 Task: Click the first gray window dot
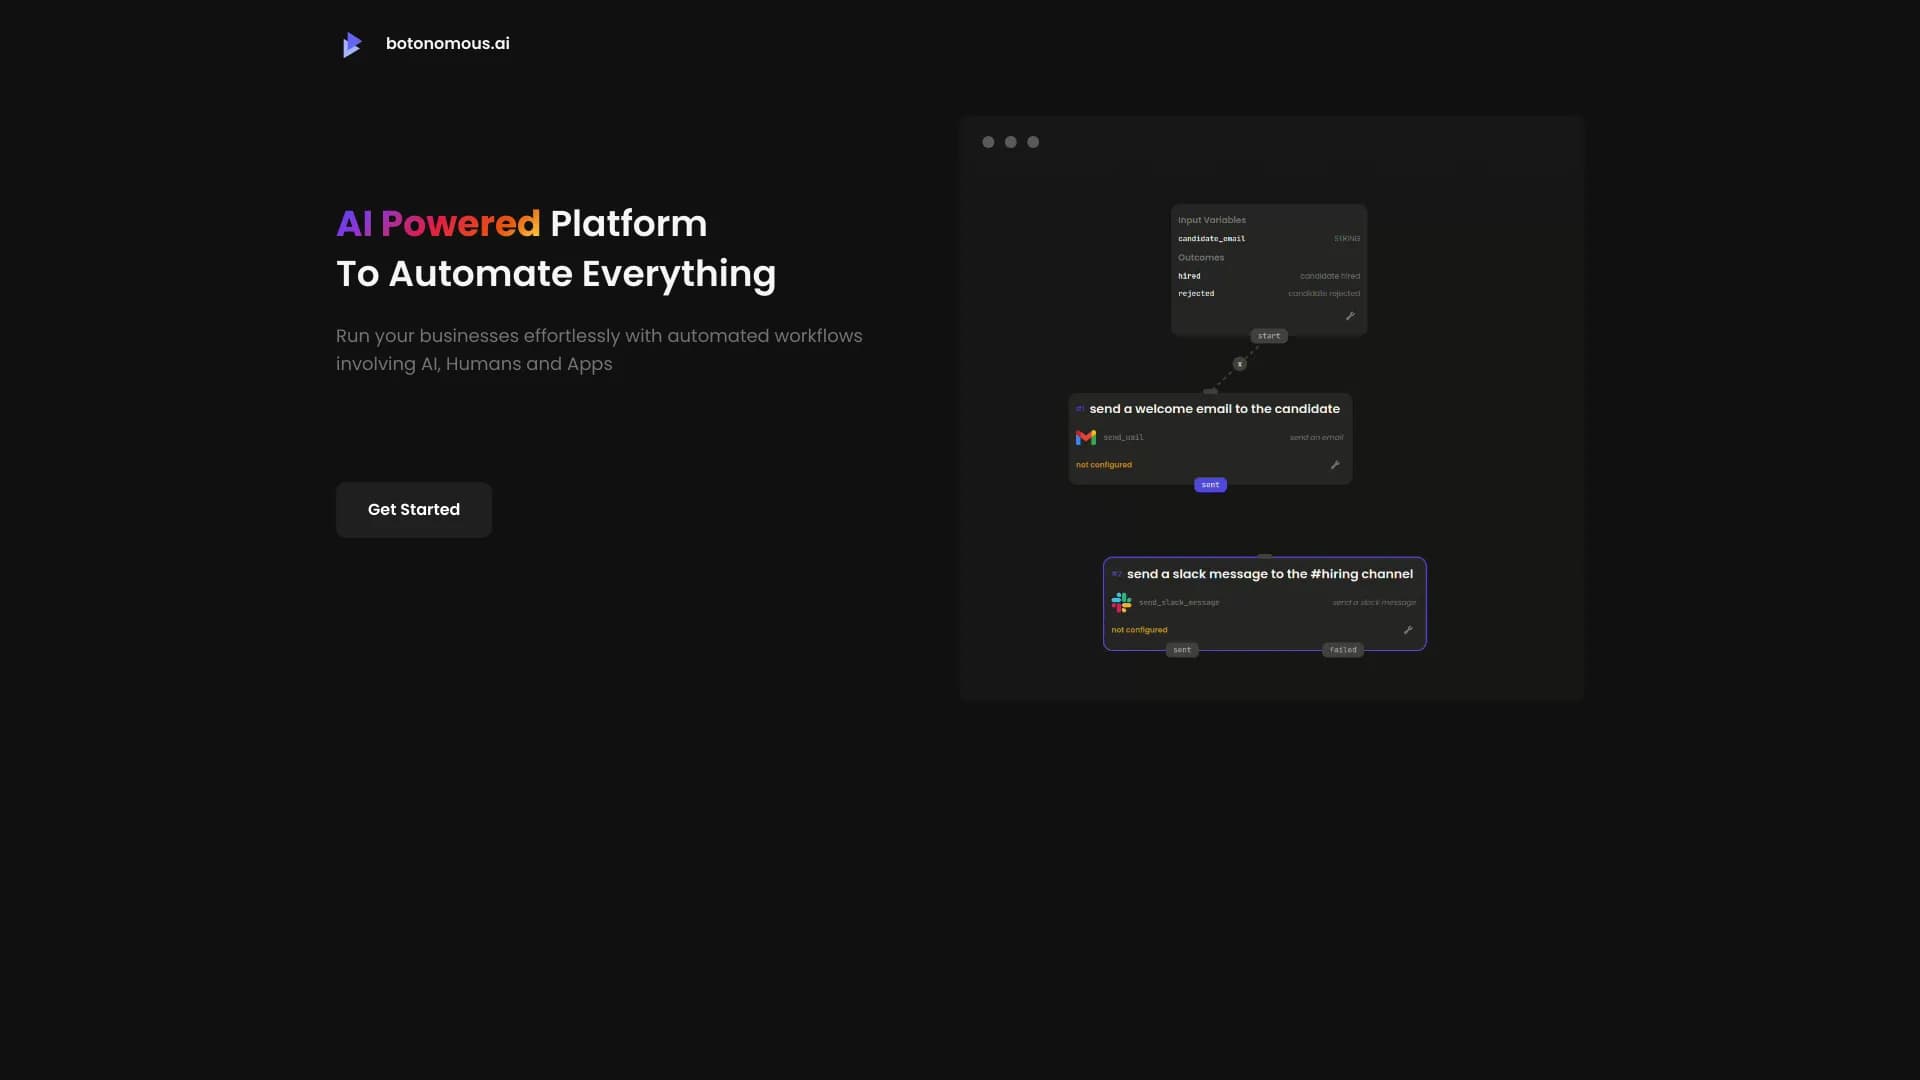988,142
